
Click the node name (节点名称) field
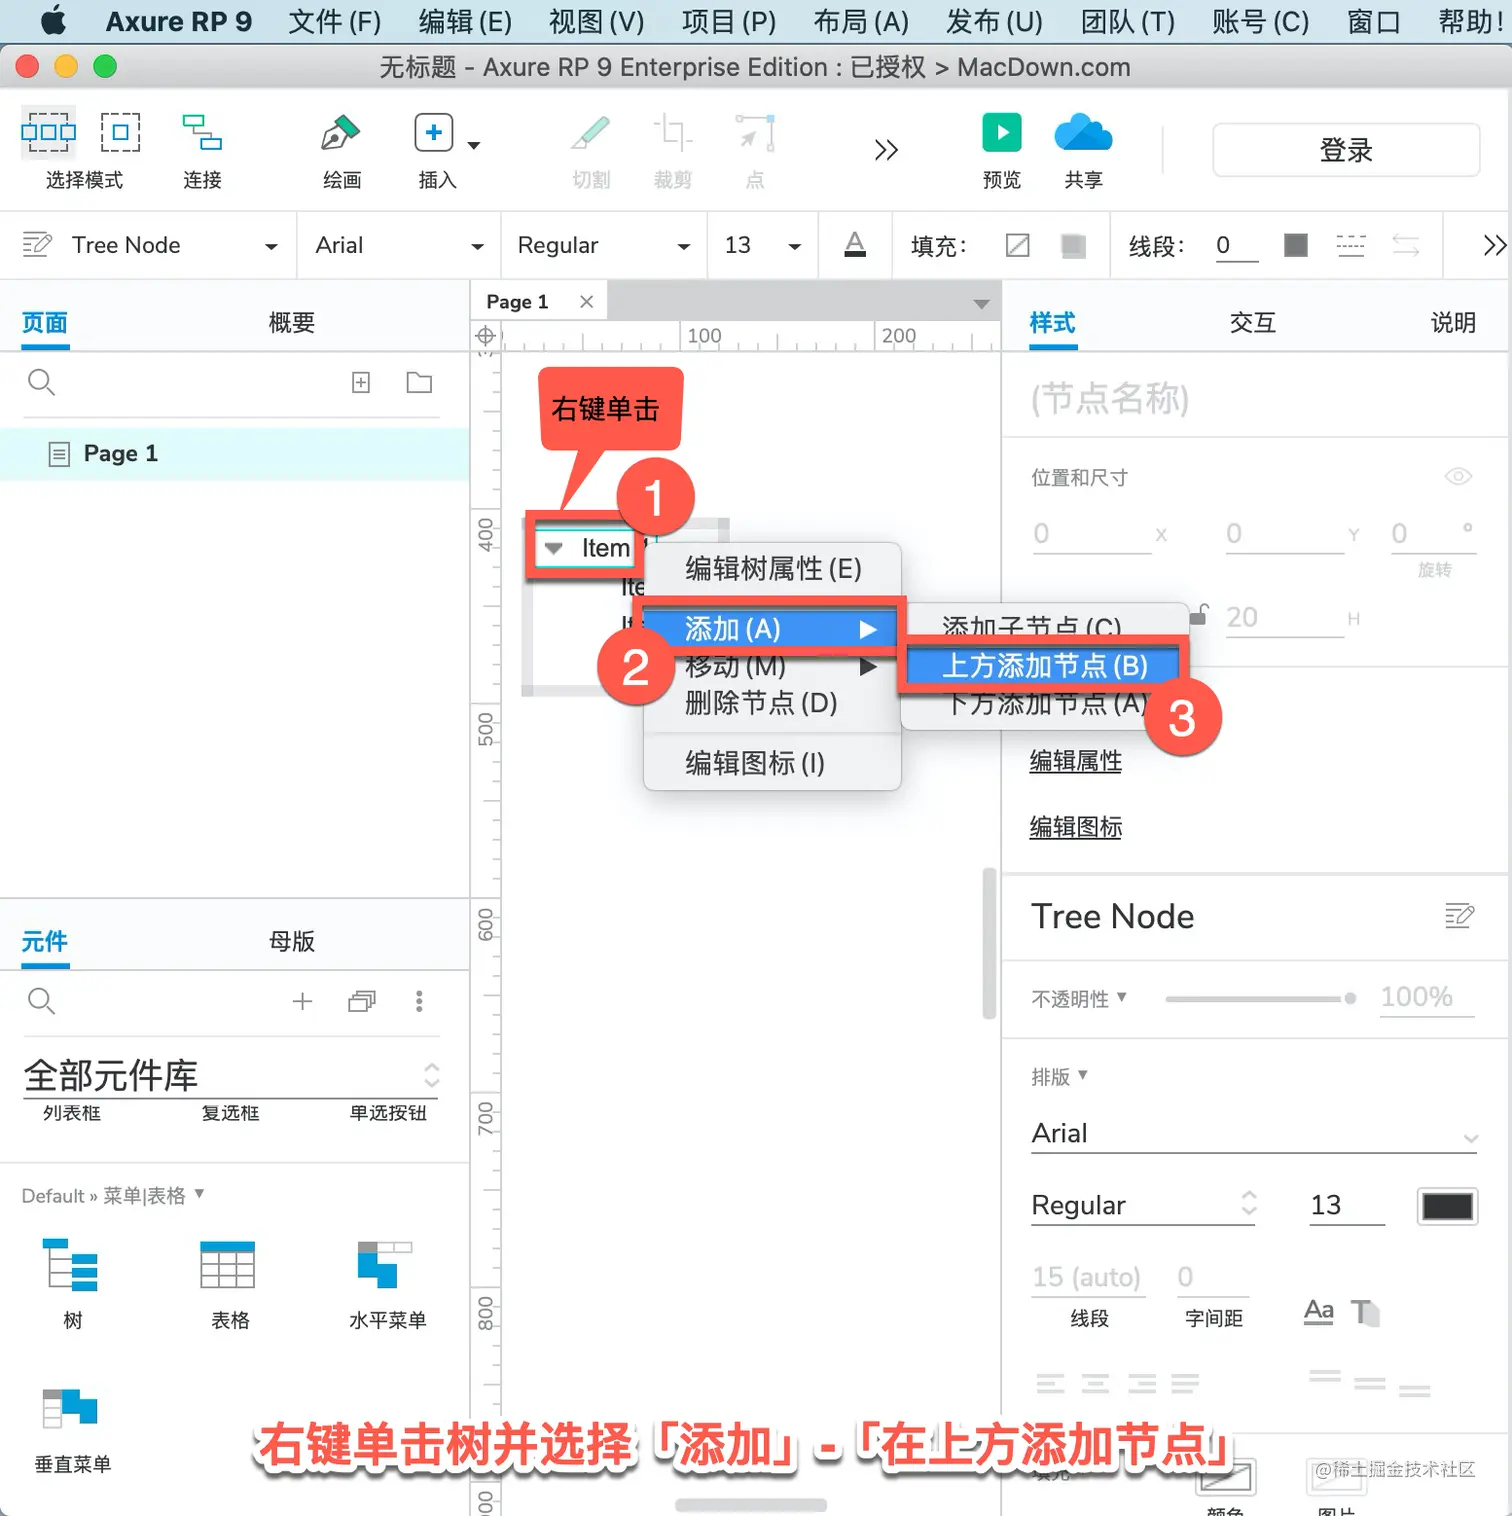click(1254, 399)
